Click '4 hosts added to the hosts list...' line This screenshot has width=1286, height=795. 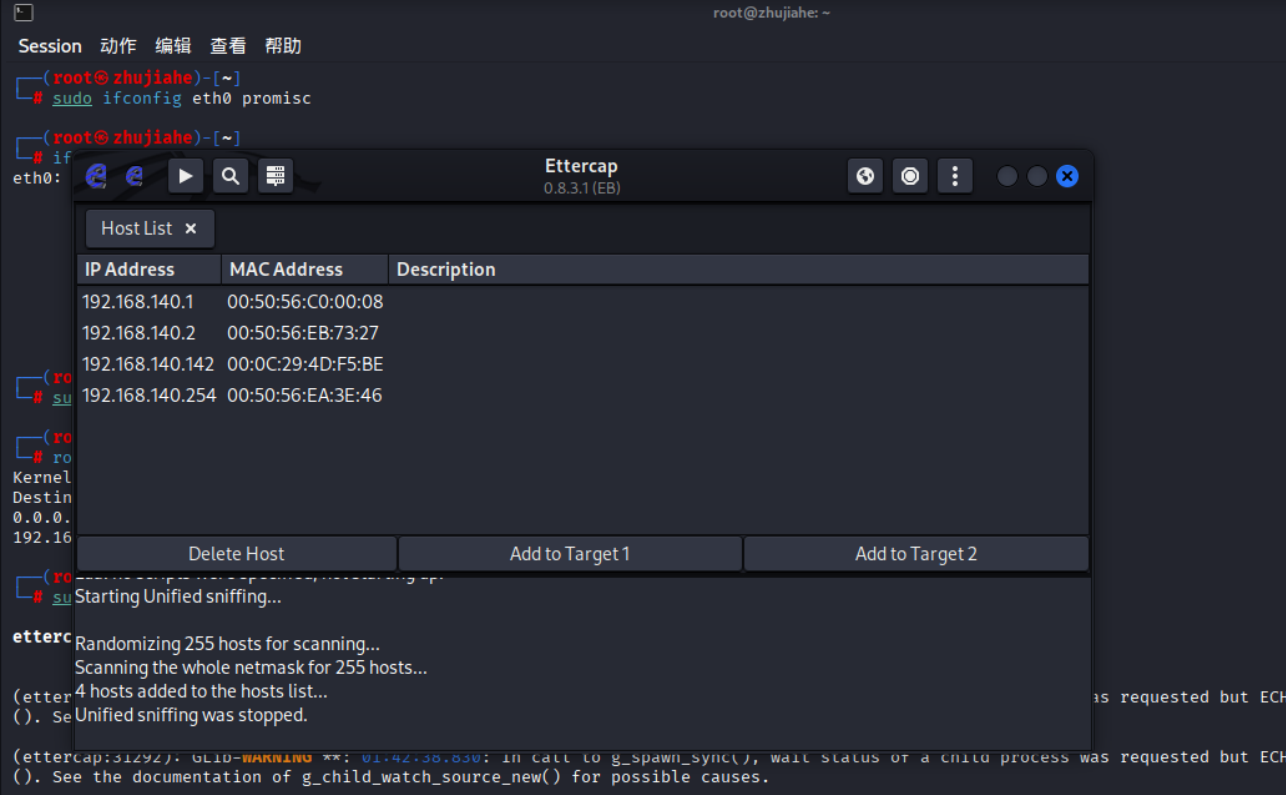pos(201,691)
